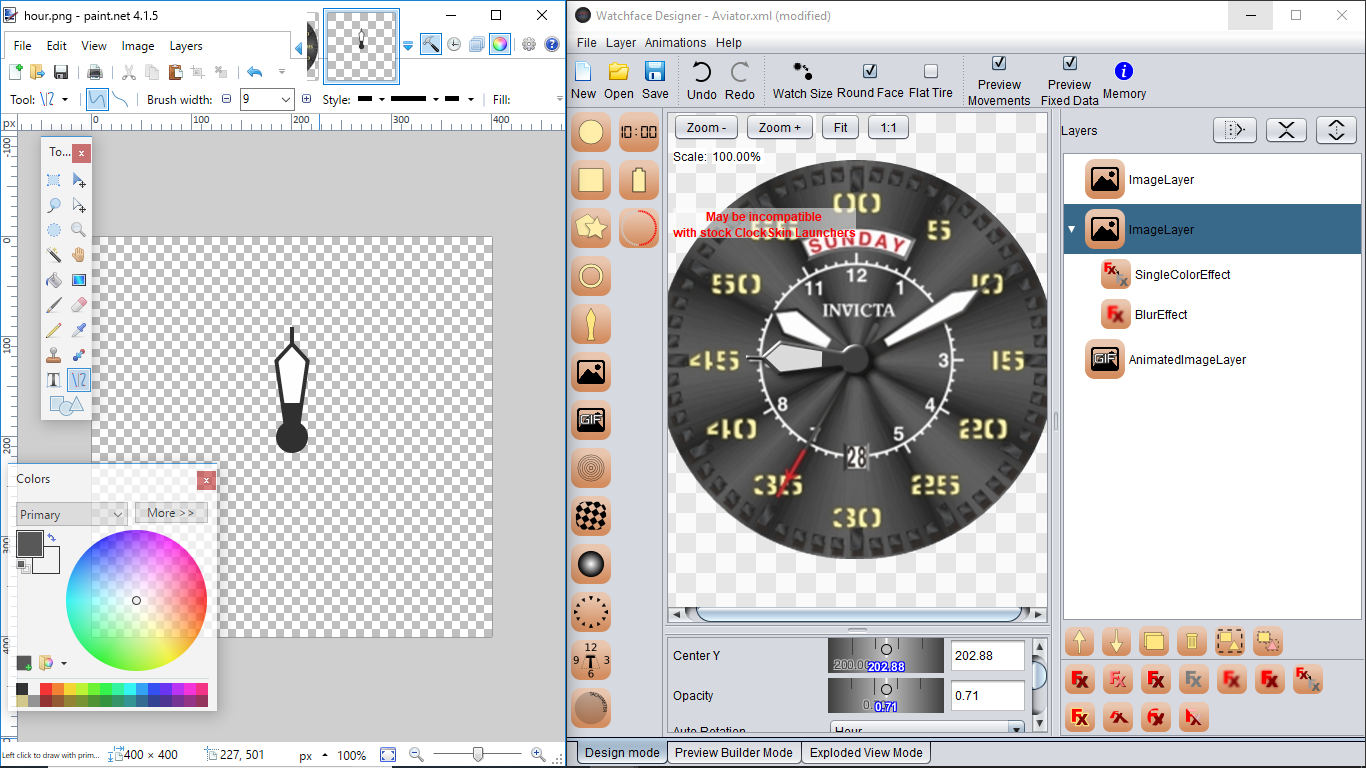Toggle the Preview Fixed Data checkbox
The width and height of the screenshot is (1366, 768).
(1070, 63)
